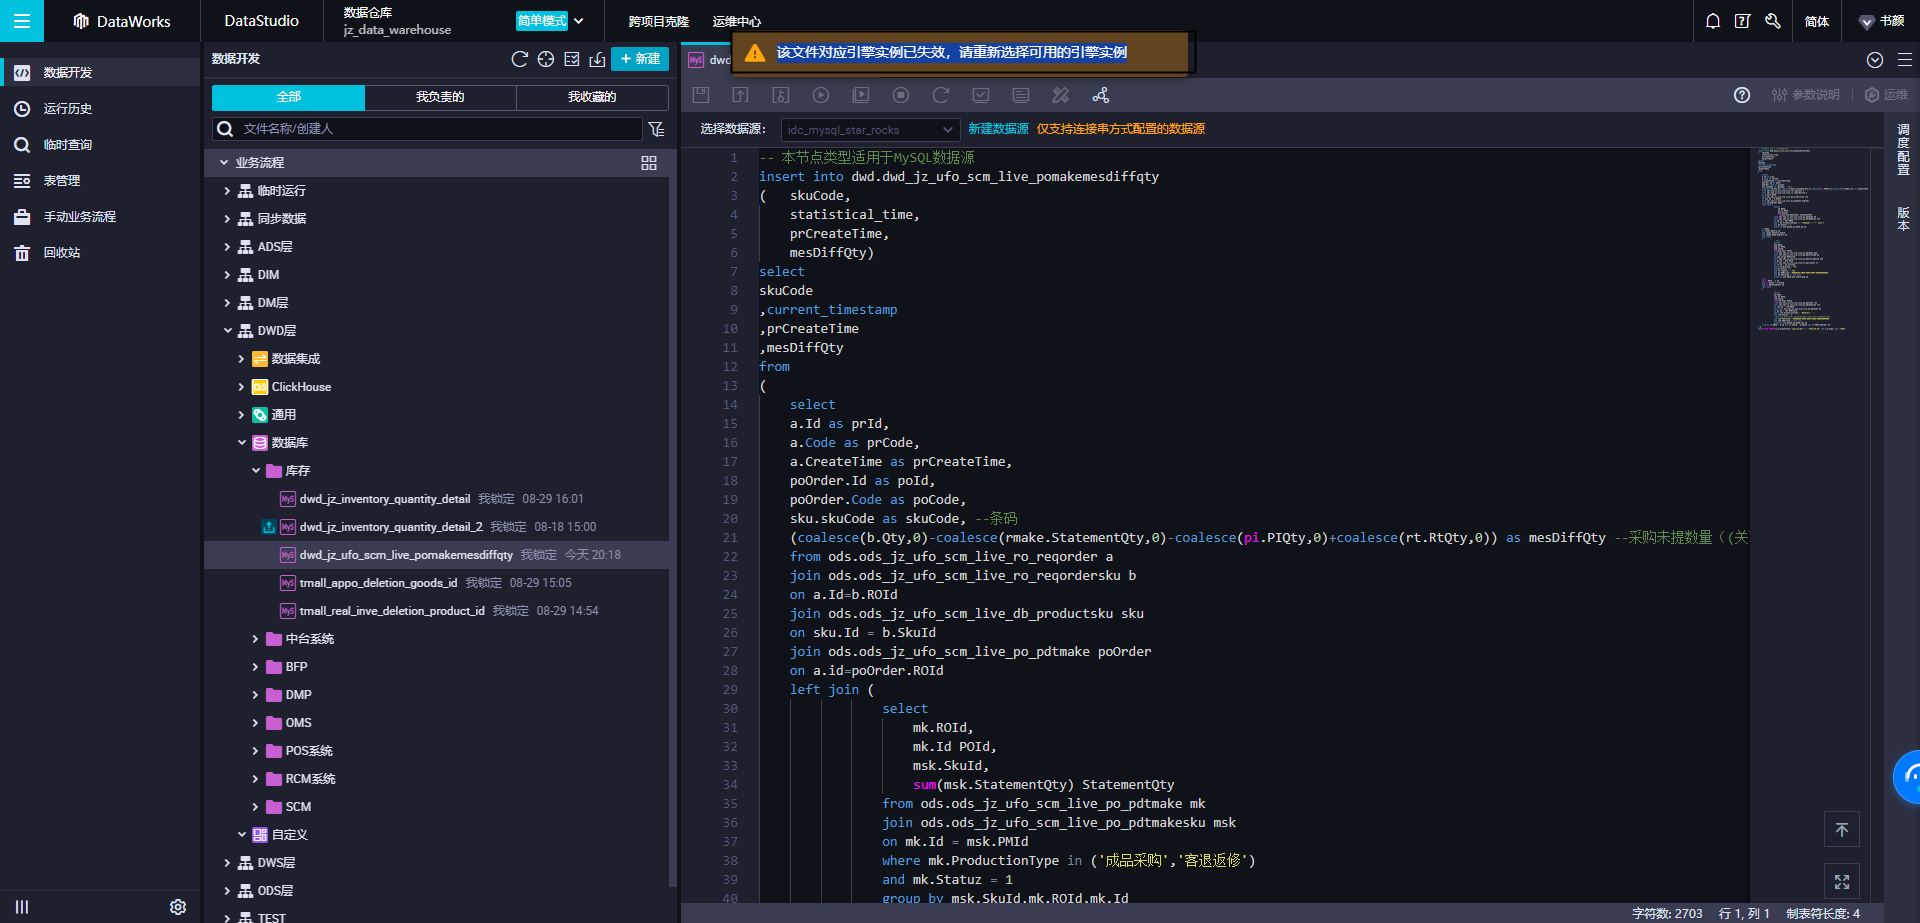Expand the ODS层 workflow
1920x923 pixels.
[227, 891]
